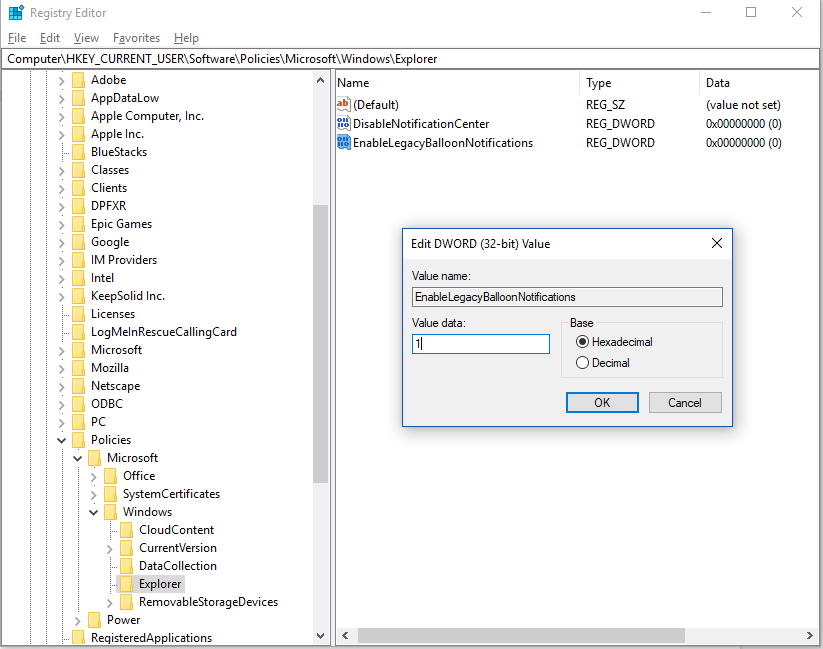The height and width of the screenshot is (649, 823).
Task: Close the Edit DWORD dialog with X
Action: [716, 243]
